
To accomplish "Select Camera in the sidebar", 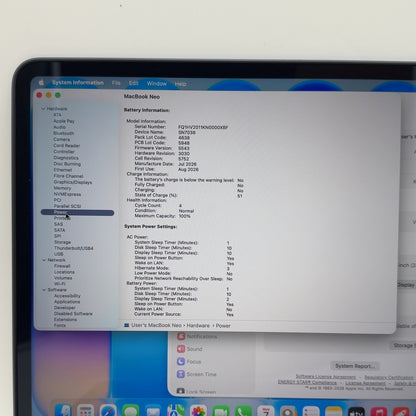I will pyautogui.click(x=62, y=139).
